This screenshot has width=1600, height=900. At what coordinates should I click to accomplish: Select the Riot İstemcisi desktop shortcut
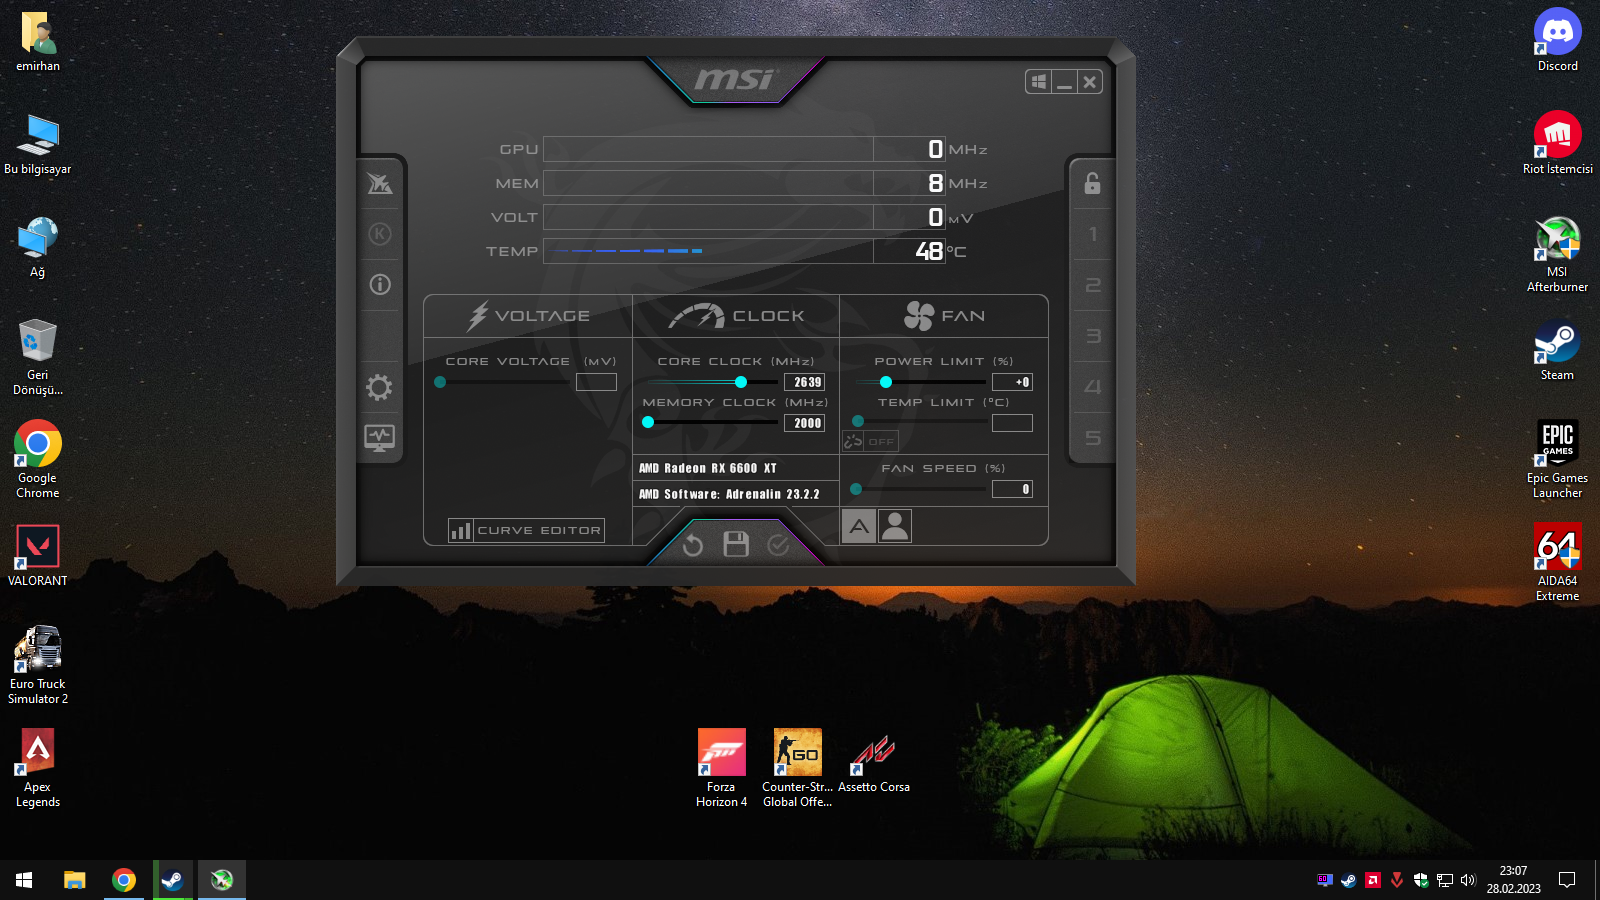pyautogui.click(x=1558, y=143)
